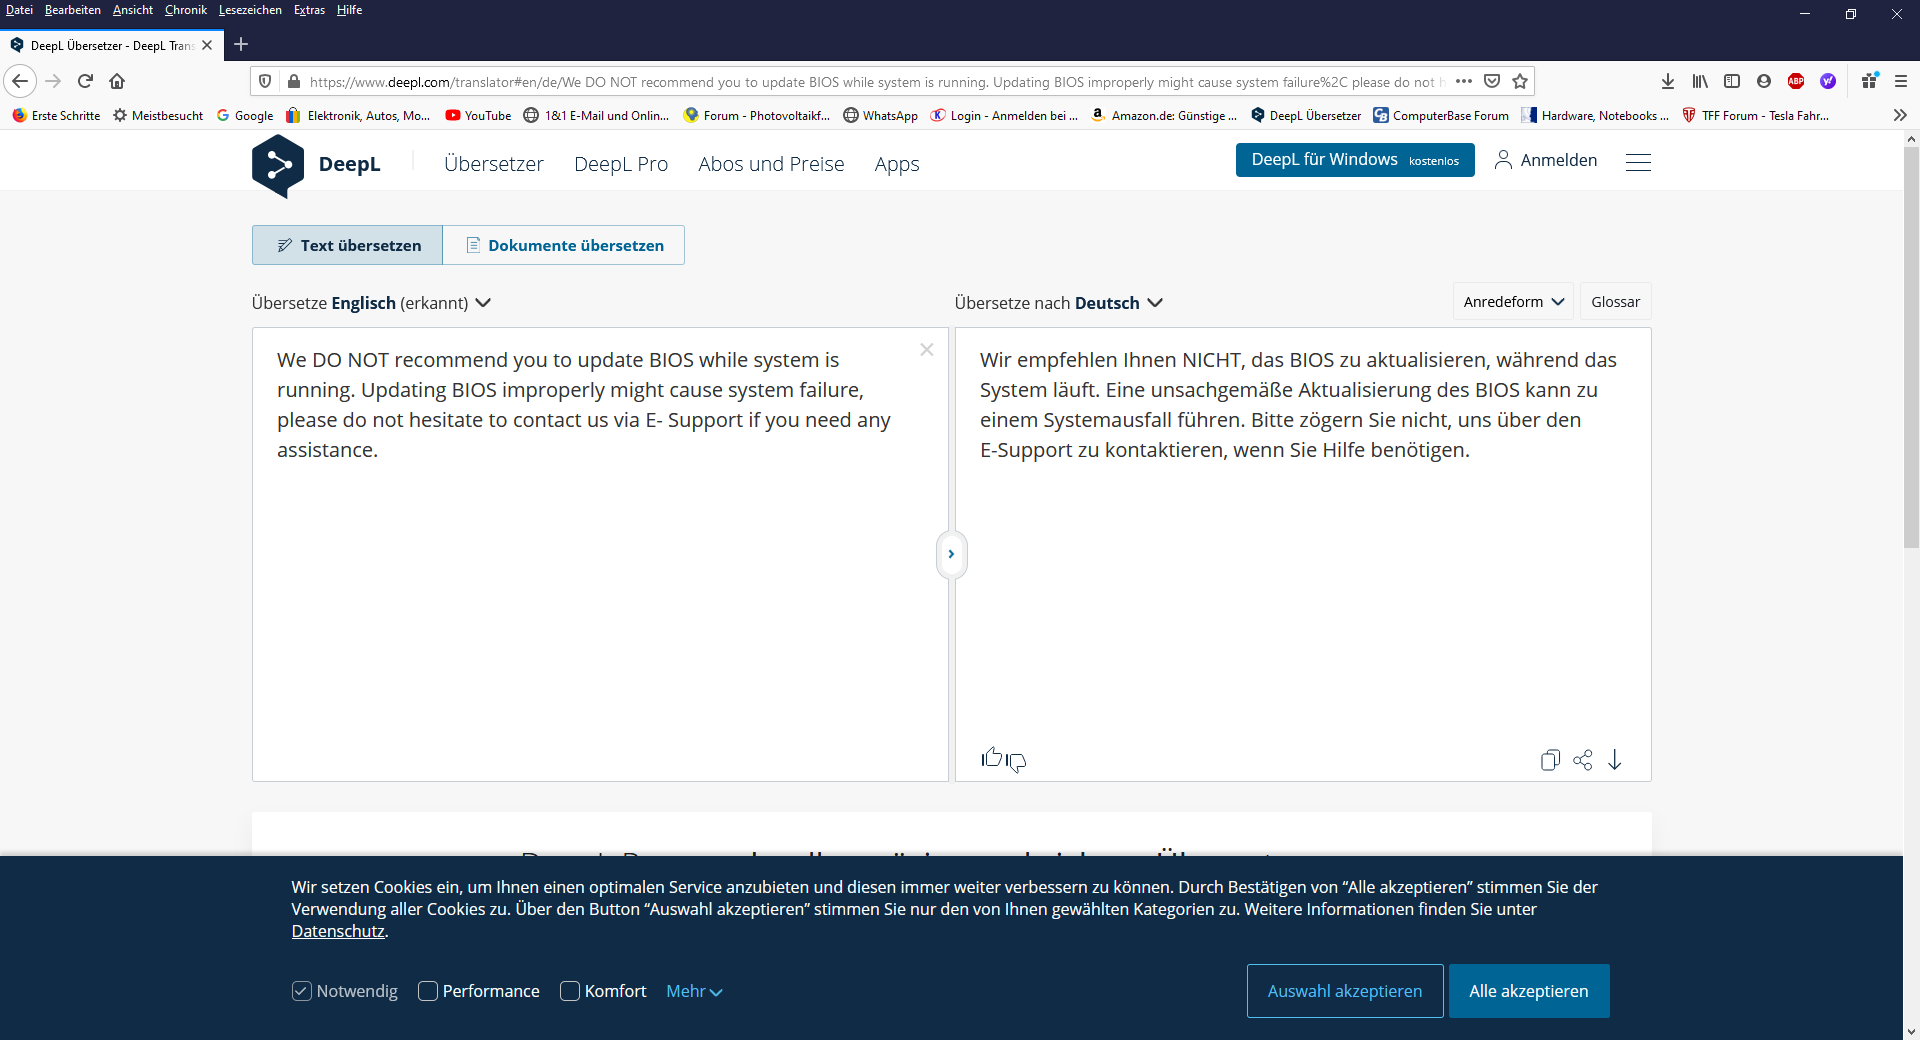
Task: Open WhatsApp bookmark
Action: coord(880,115)
